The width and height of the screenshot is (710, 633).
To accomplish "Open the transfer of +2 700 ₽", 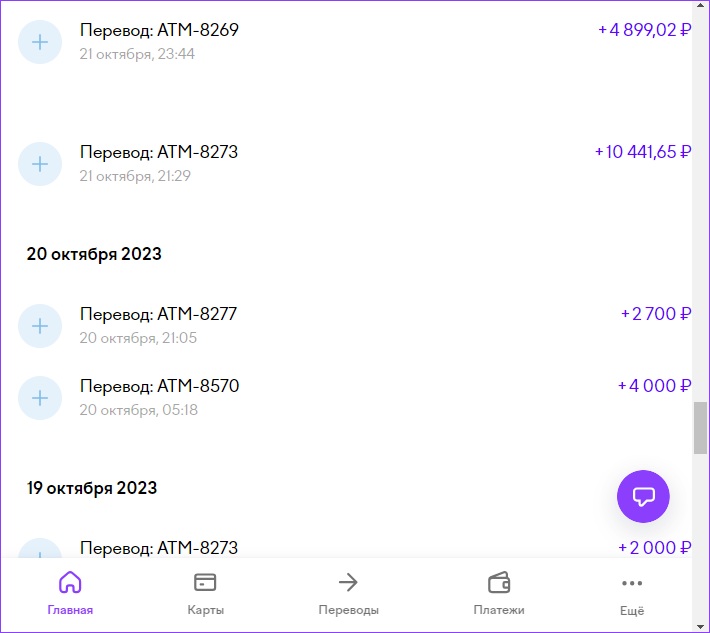I will (656, 314).
